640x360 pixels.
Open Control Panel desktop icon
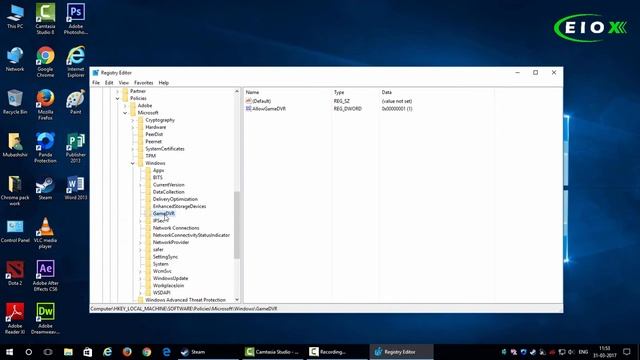(x=15, y=231)
